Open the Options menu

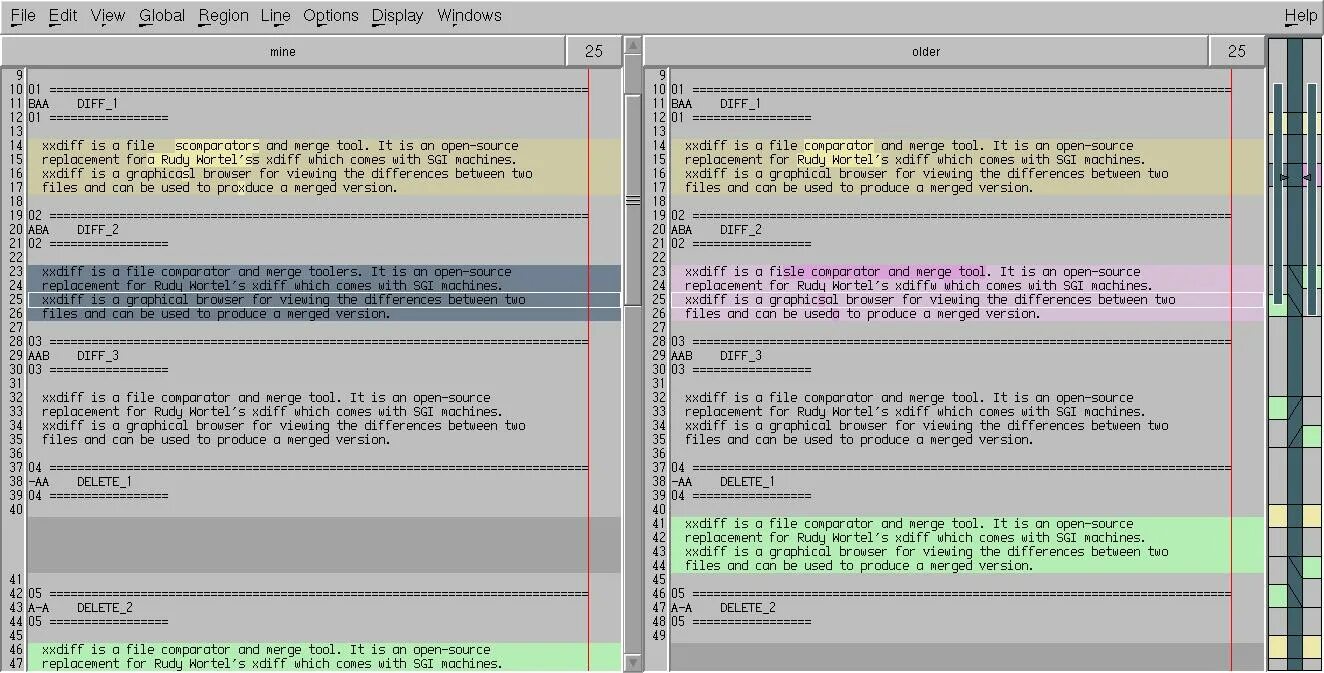[331, 15]
